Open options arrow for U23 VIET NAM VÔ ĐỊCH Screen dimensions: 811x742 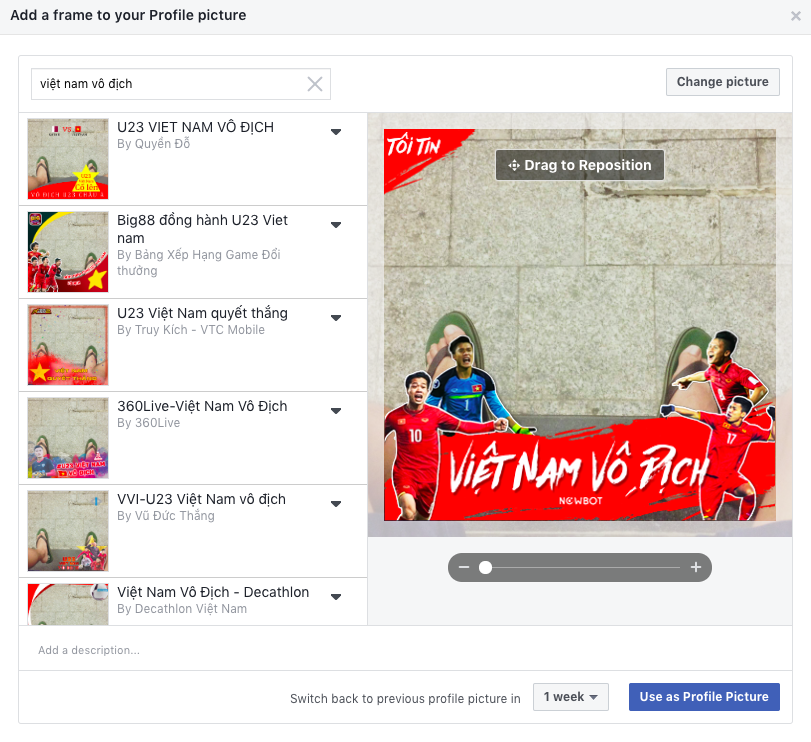point(336,132)
